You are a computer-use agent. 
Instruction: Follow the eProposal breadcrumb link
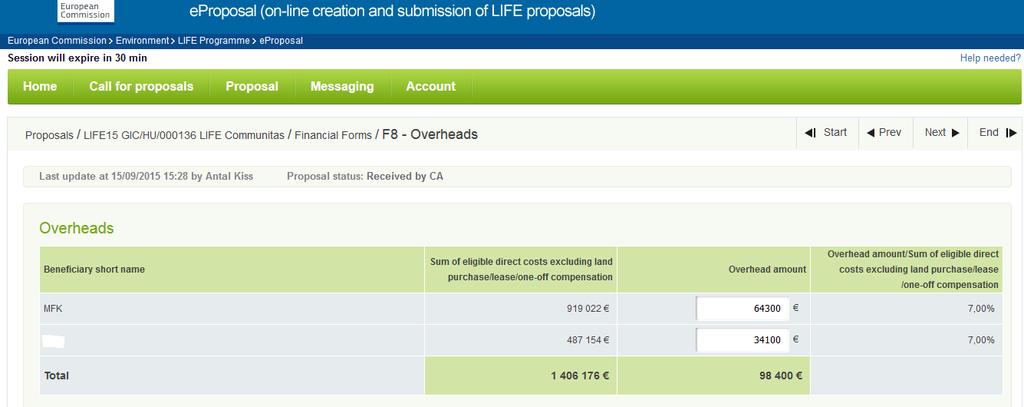click(281, 41)
